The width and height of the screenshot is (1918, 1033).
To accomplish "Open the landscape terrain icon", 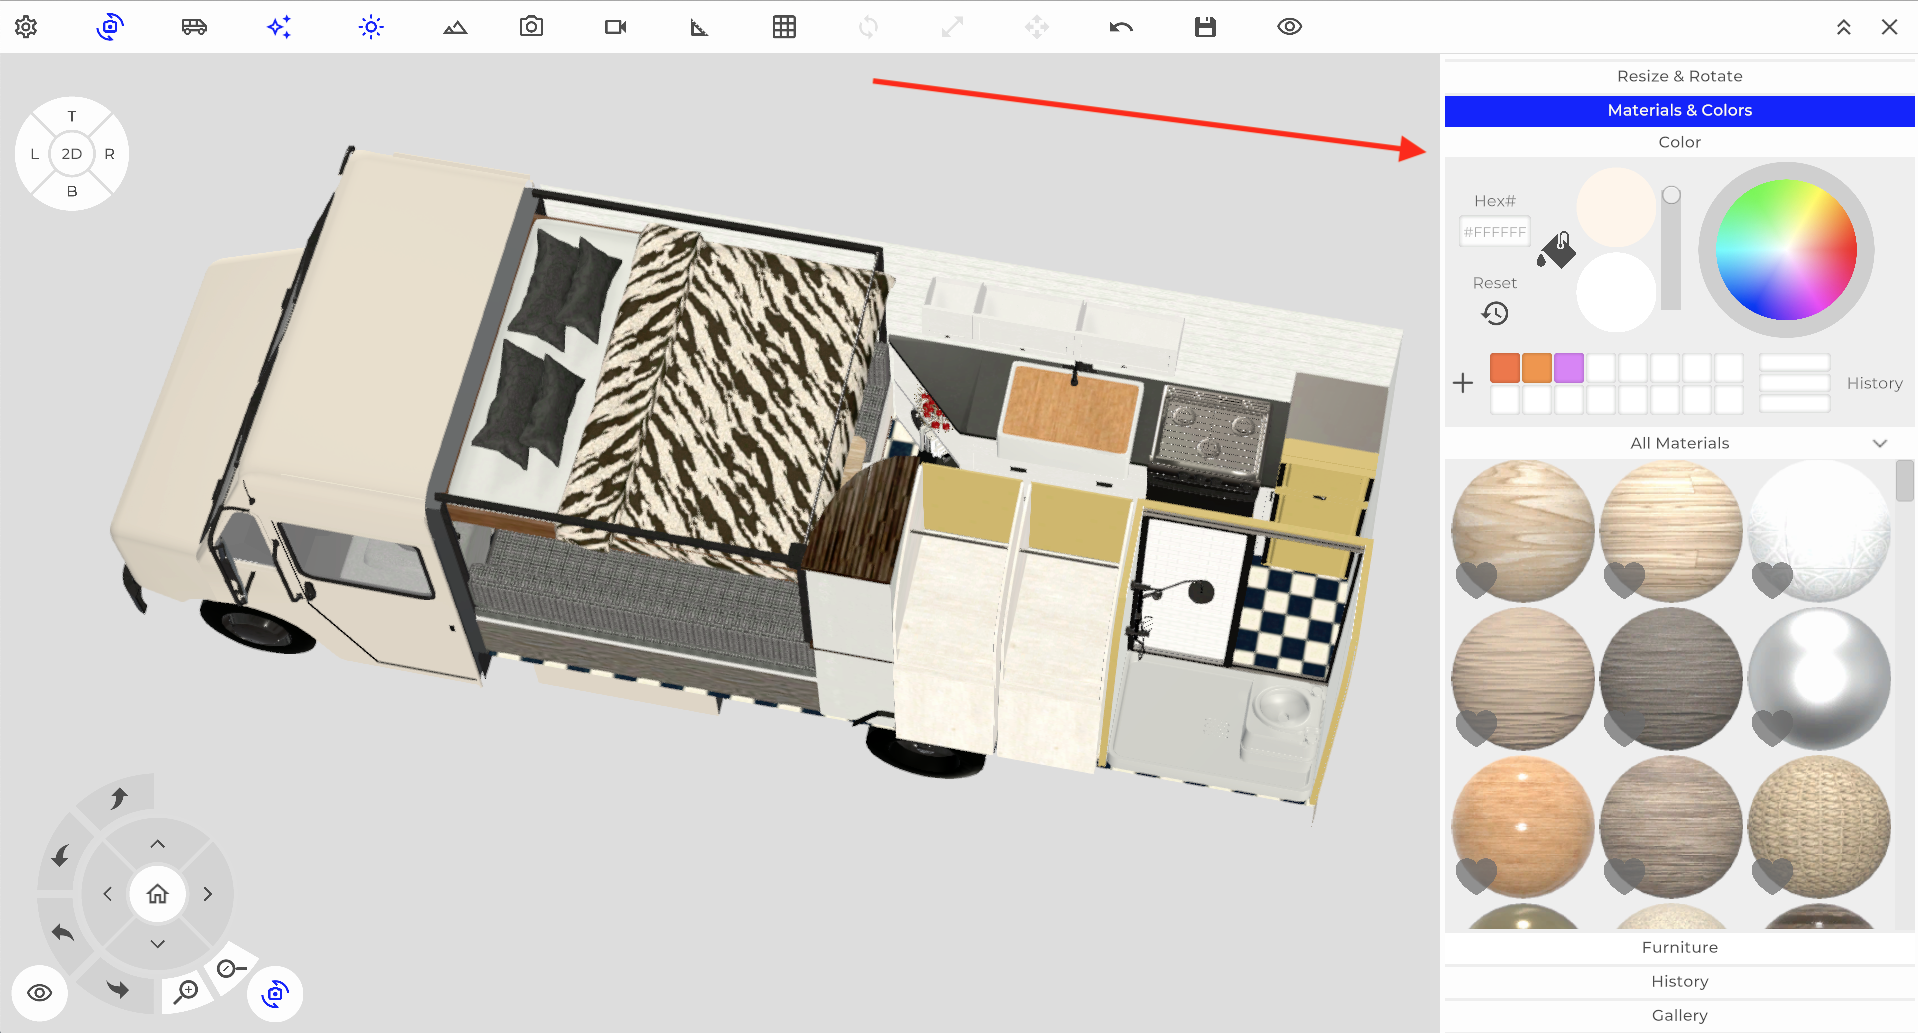I will pos(455,27).
